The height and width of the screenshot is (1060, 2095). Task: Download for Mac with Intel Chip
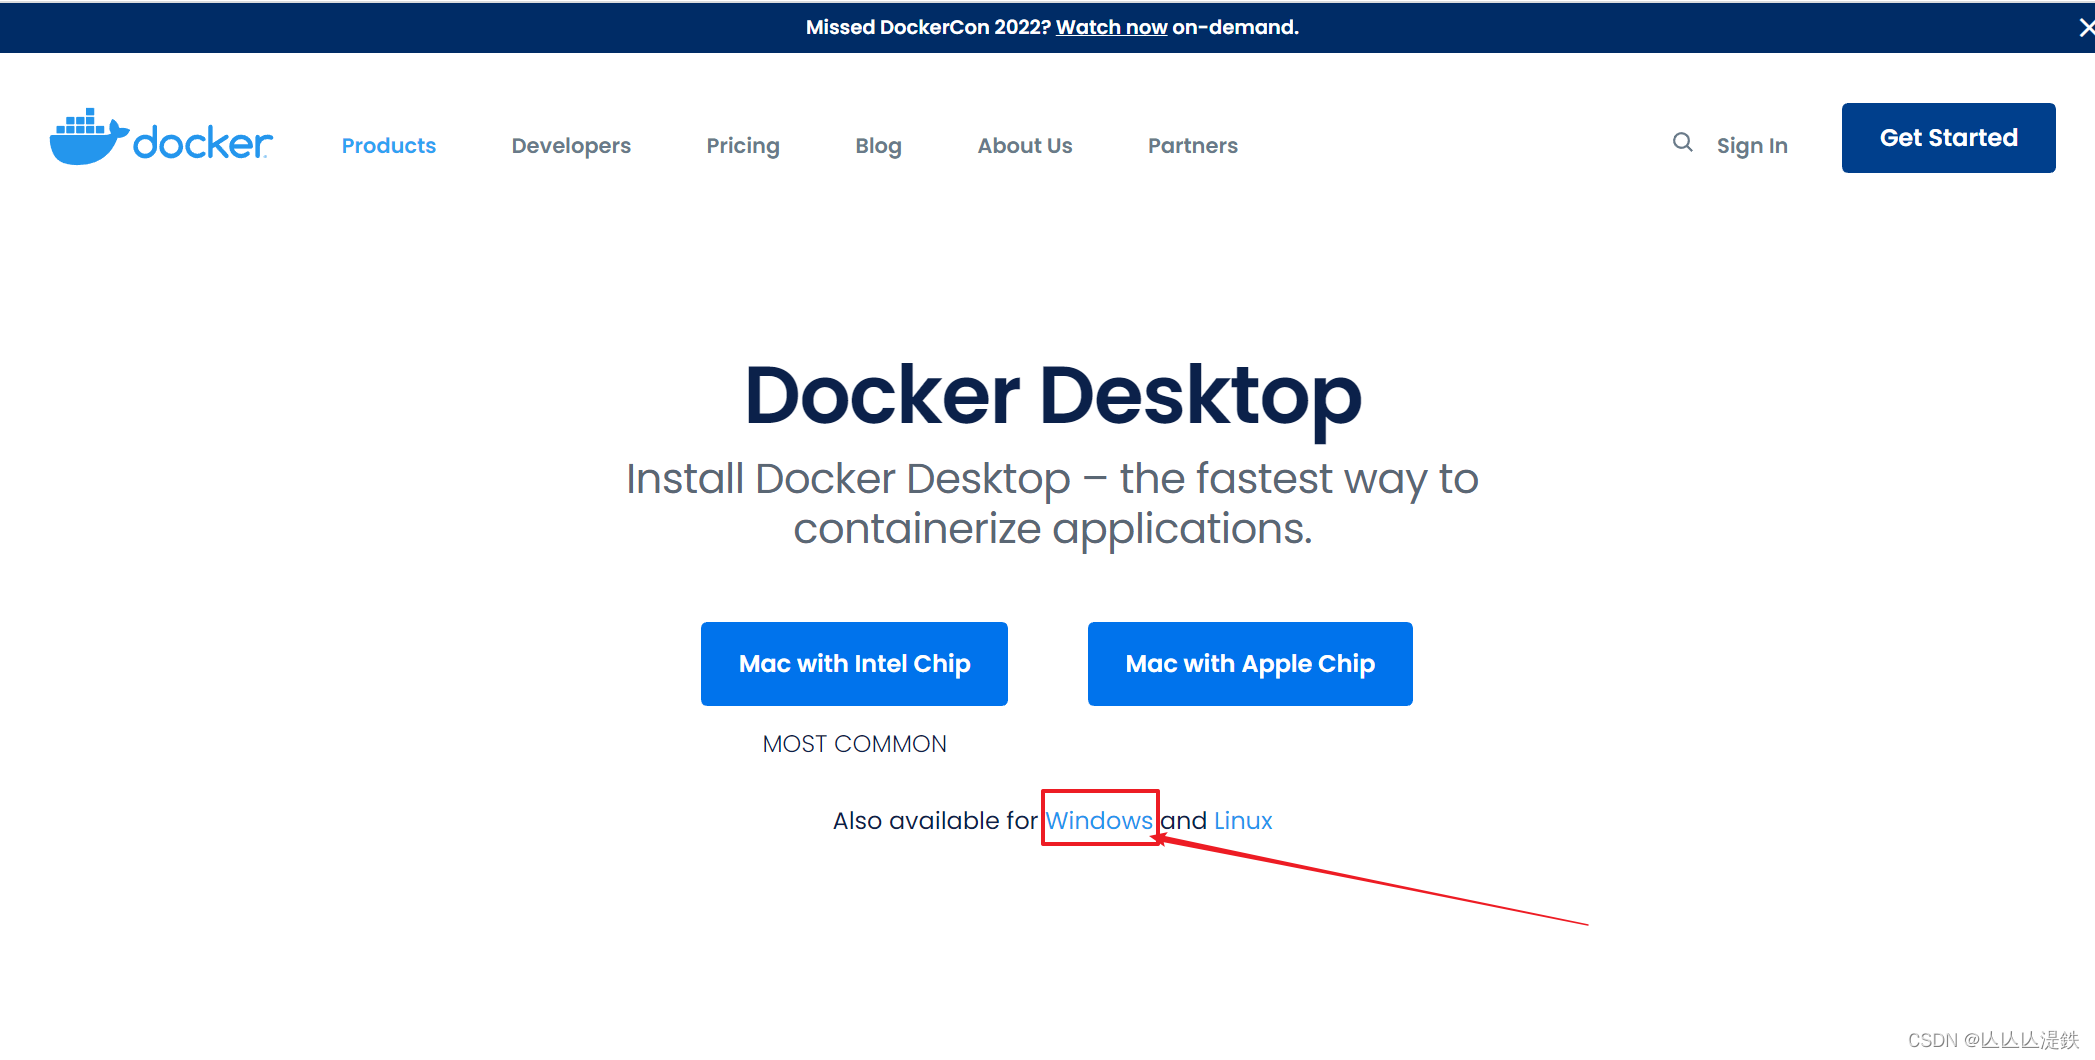point(854,664)
